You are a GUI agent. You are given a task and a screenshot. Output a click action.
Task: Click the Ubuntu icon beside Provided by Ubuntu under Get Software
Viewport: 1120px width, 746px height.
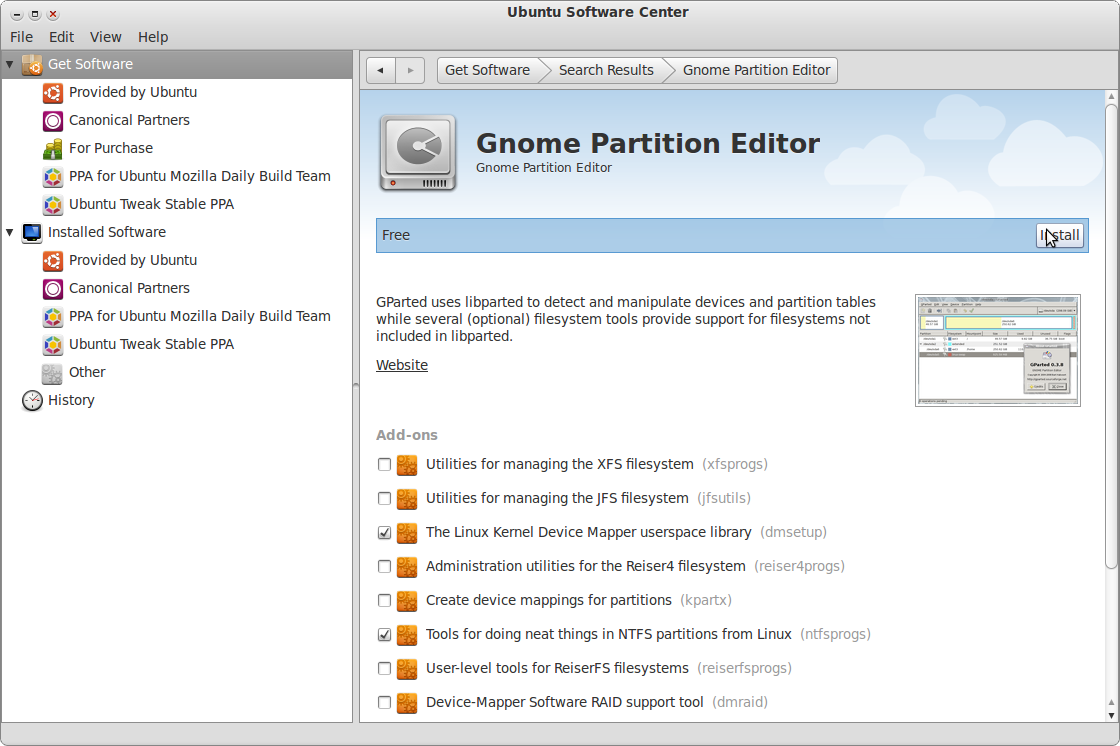click(x=53, y=92)
